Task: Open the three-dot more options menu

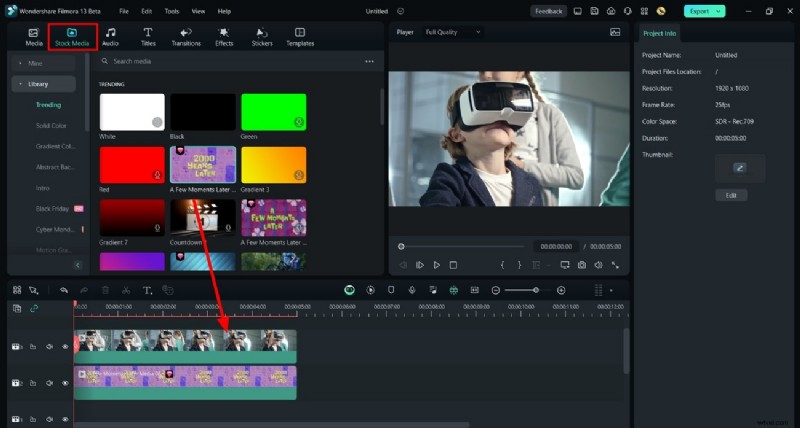Action: click(369, 61)
